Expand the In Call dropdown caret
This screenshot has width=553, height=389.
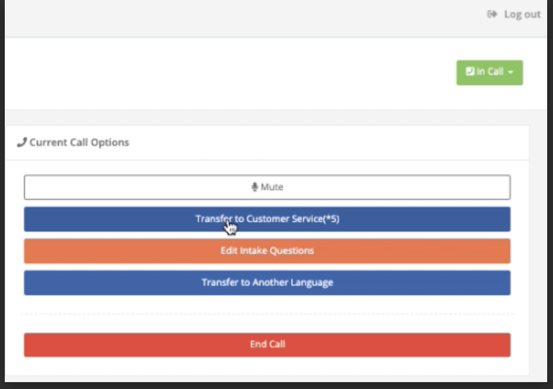(x=510, y=72)
